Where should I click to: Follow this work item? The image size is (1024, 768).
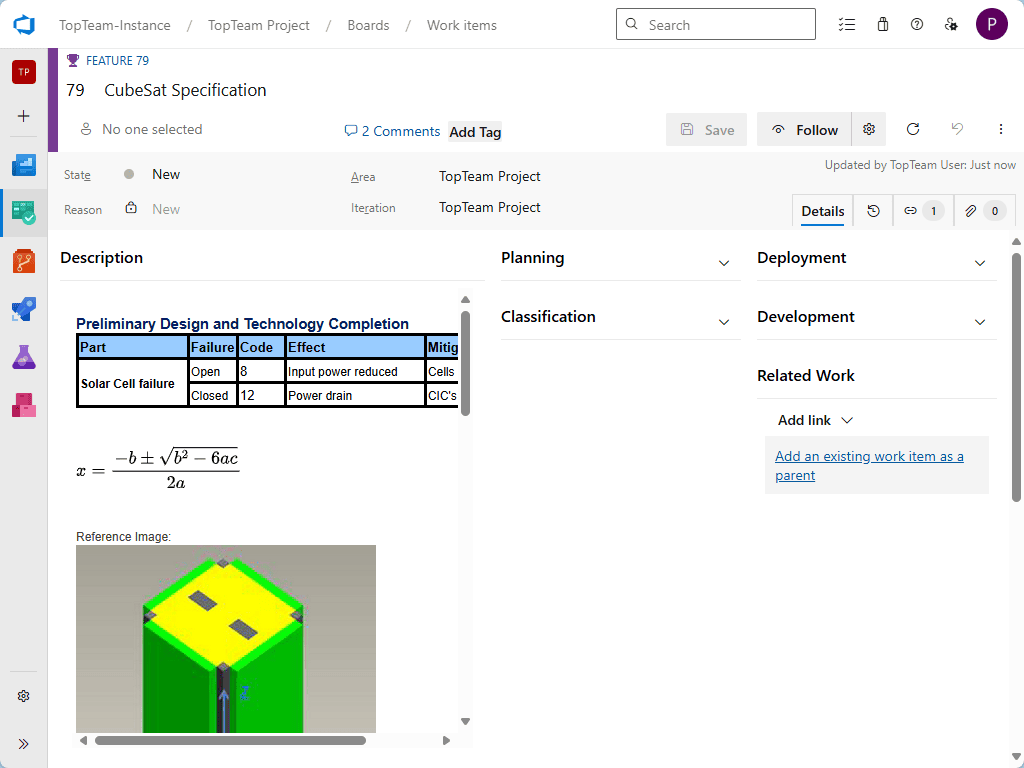pyautogui.click(x=804, y=130)
